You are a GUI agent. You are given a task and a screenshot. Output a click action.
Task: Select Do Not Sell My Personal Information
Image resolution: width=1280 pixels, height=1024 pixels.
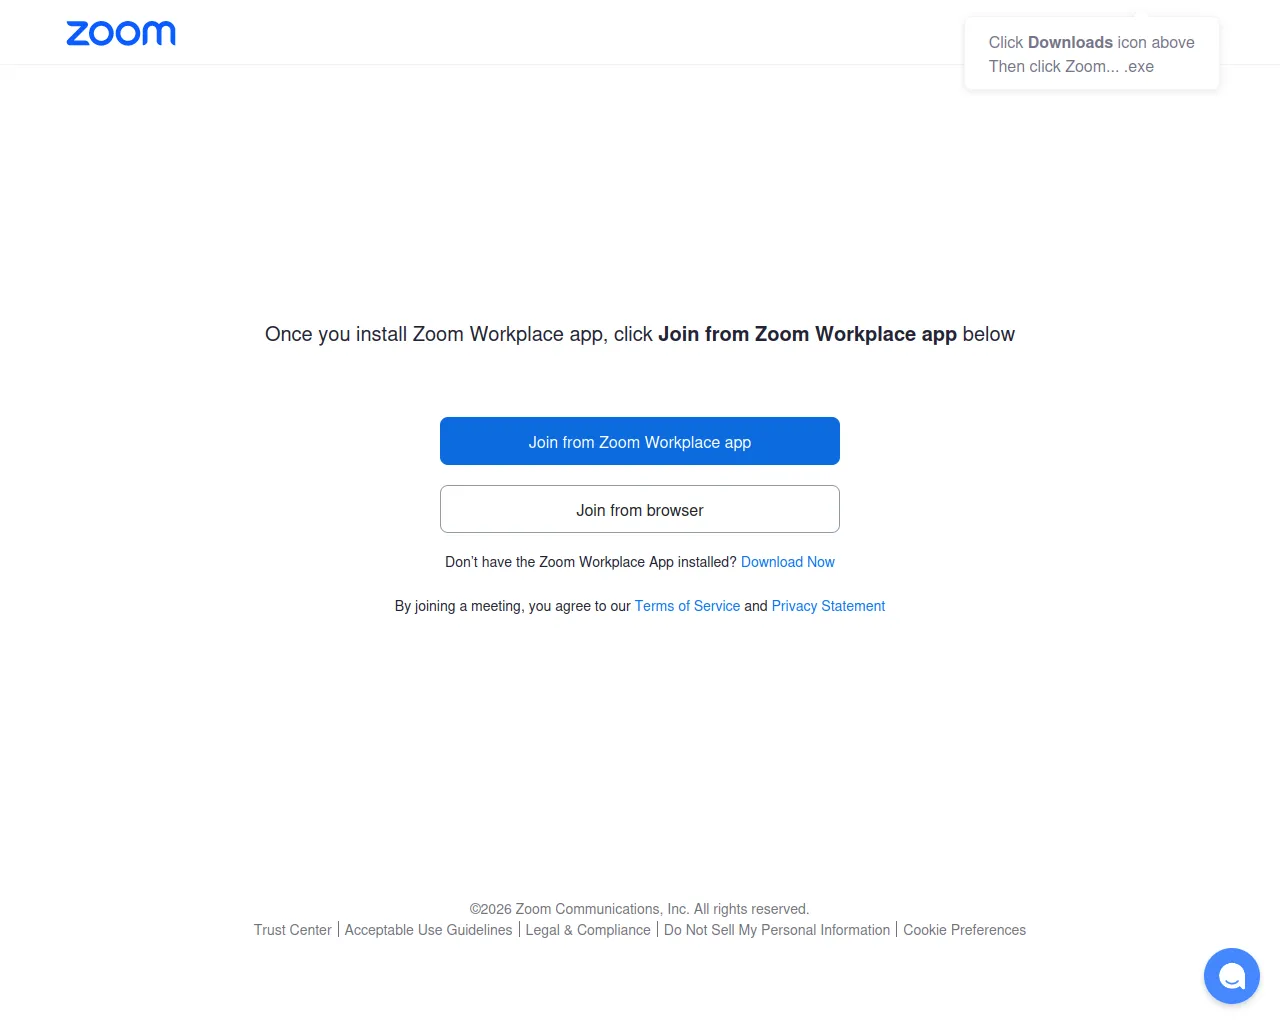point(777,930)
